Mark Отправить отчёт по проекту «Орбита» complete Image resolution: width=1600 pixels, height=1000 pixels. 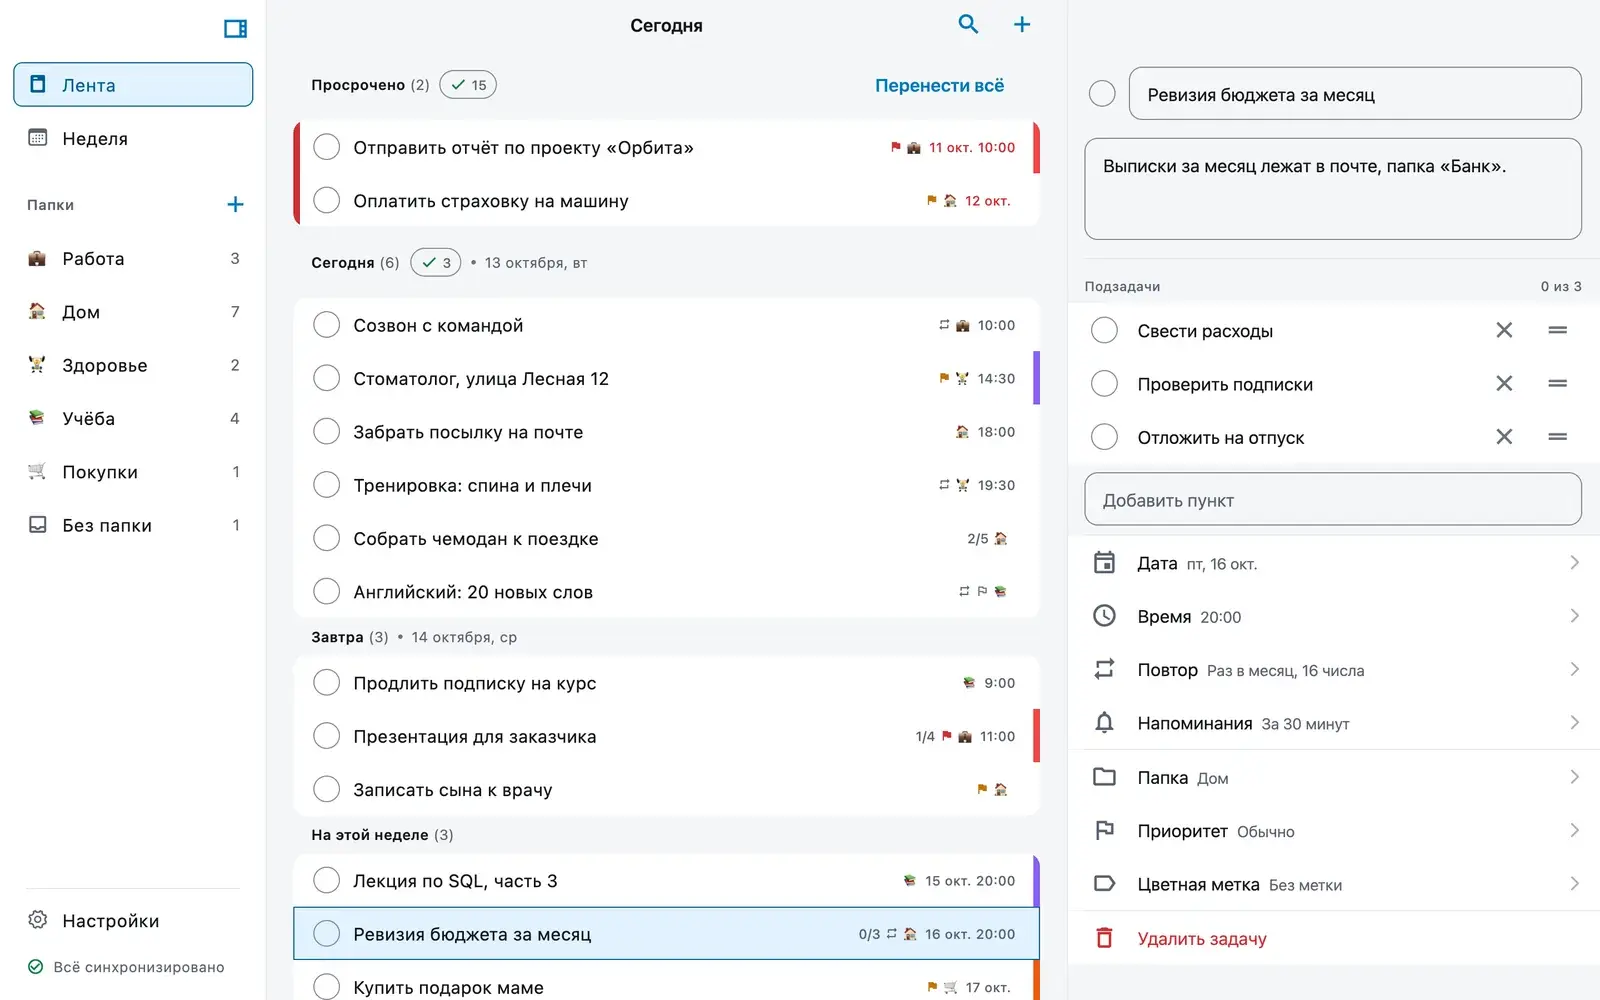[x=327, y=147]
